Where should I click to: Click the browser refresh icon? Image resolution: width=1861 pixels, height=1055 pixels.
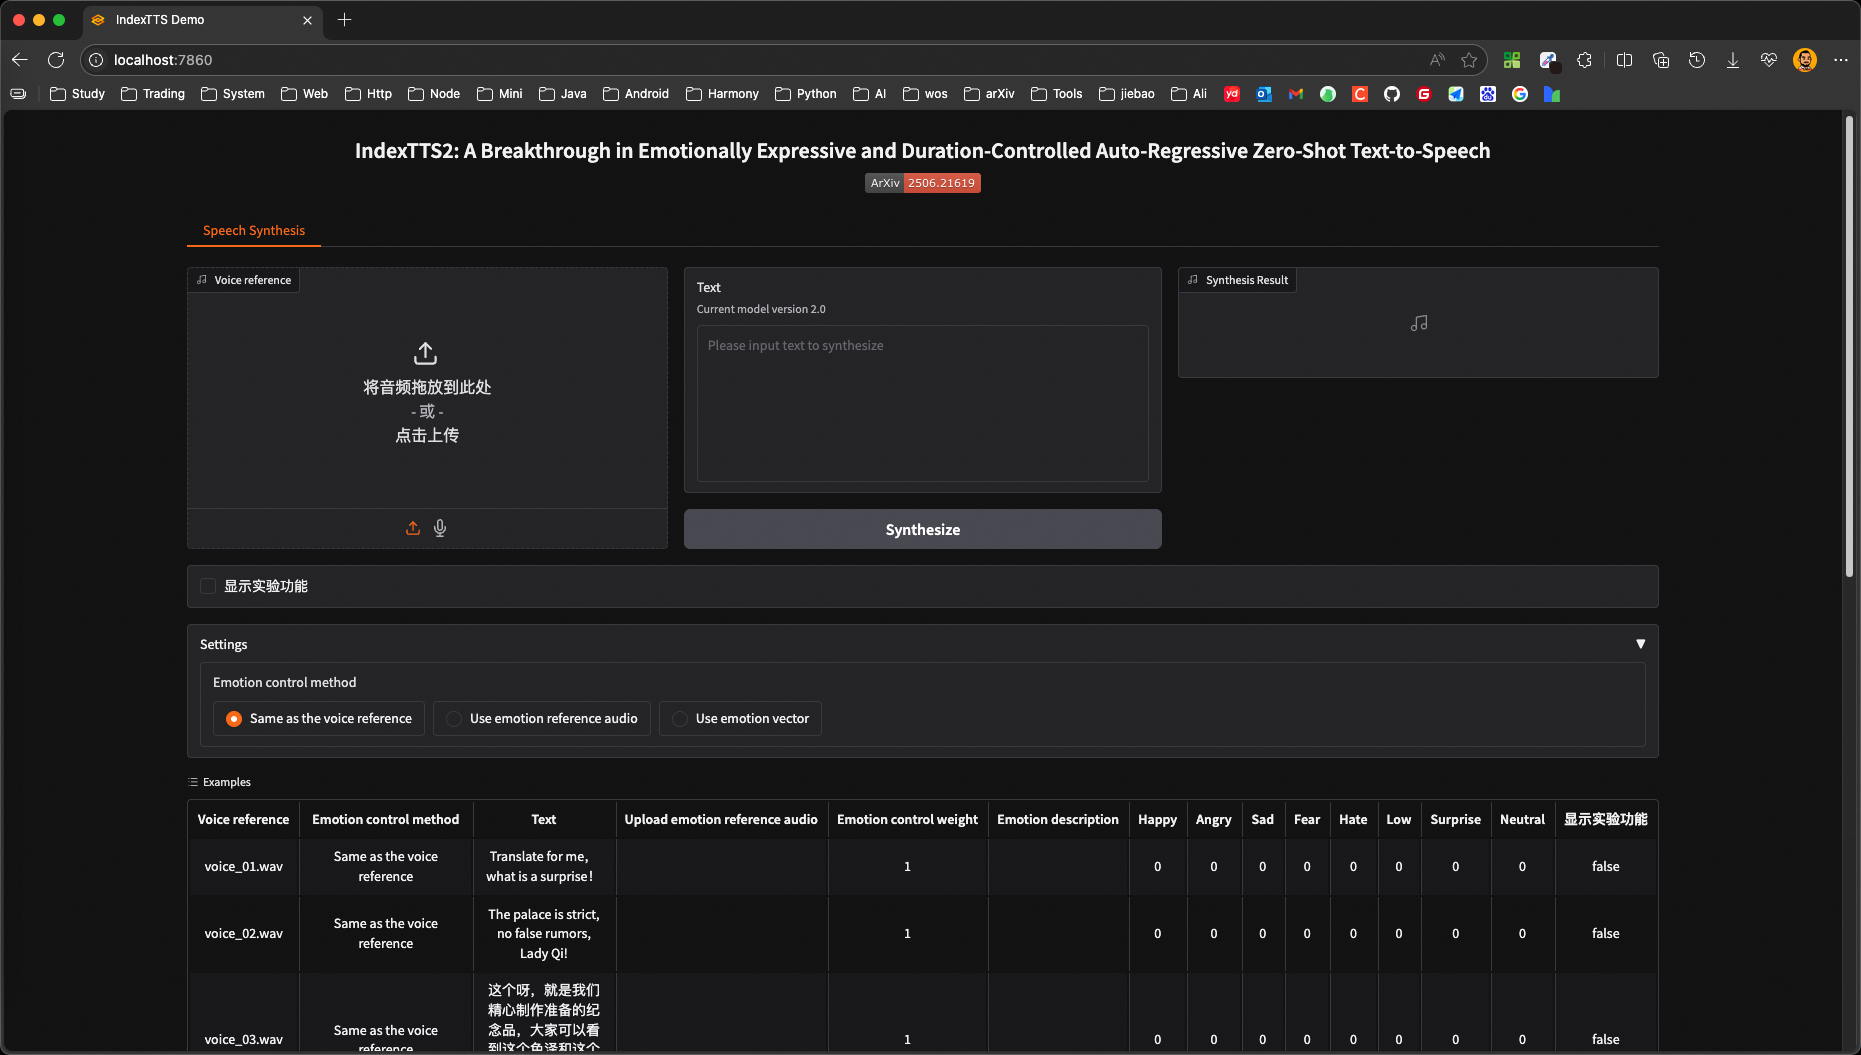(x=56, y=60)
